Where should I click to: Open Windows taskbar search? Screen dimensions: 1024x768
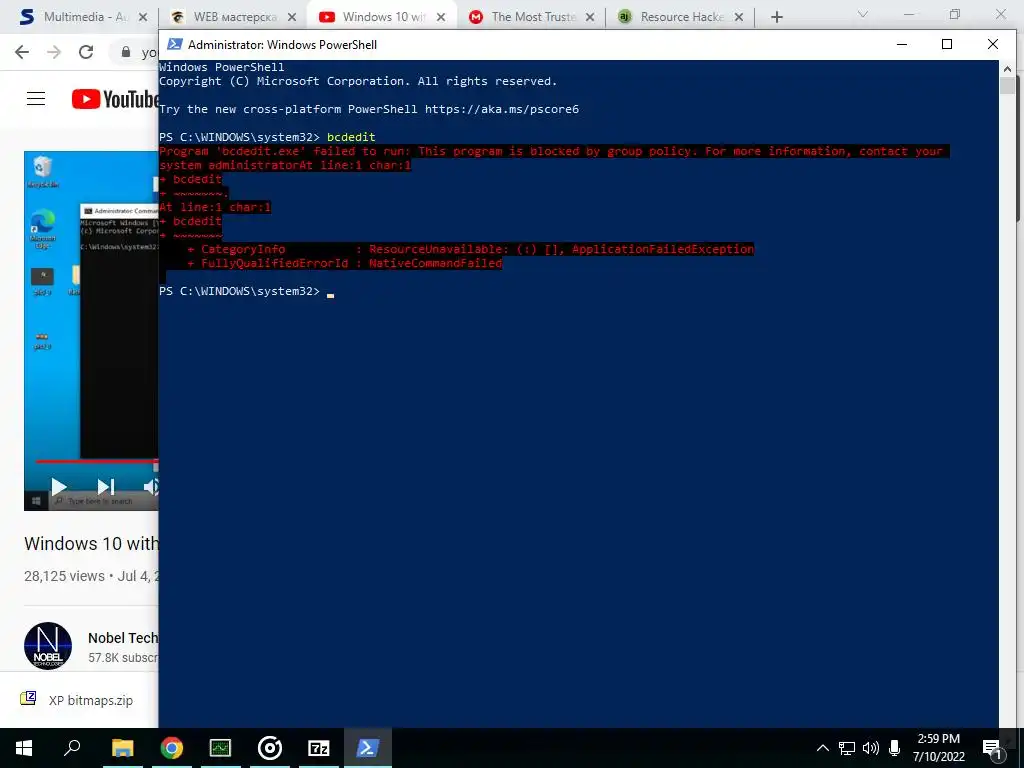pyautogui.click(x=72, y=748)
